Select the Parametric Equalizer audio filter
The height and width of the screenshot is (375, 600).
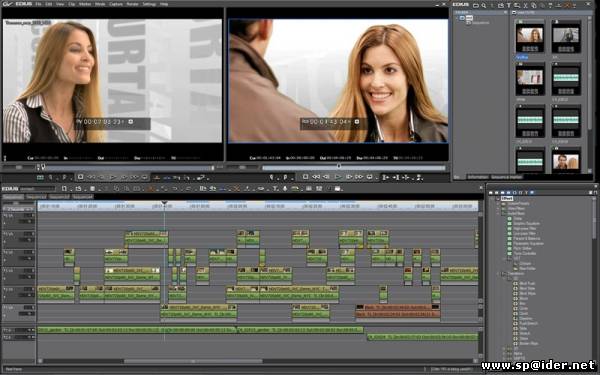pyautogui.click(x=528, y=243)
